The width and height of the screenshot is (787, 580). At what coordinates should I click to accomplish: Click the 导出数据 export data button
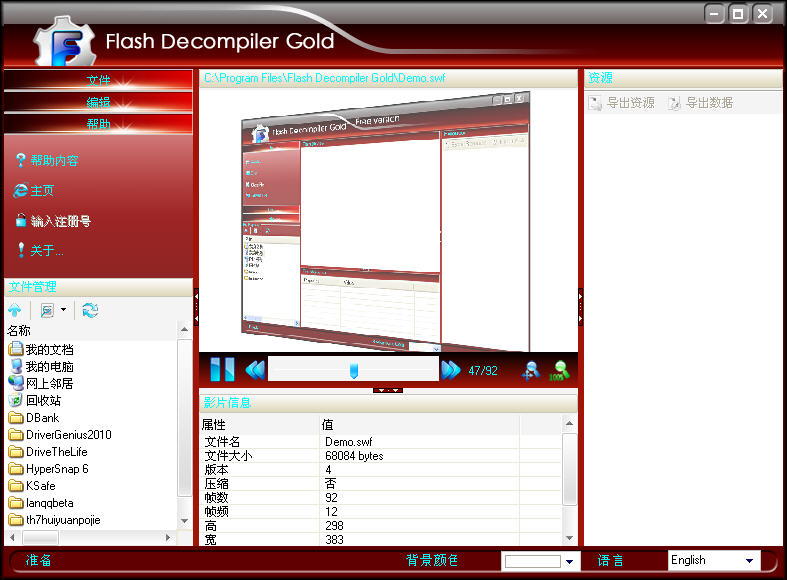pyautogui.click(x=701, y=103)
